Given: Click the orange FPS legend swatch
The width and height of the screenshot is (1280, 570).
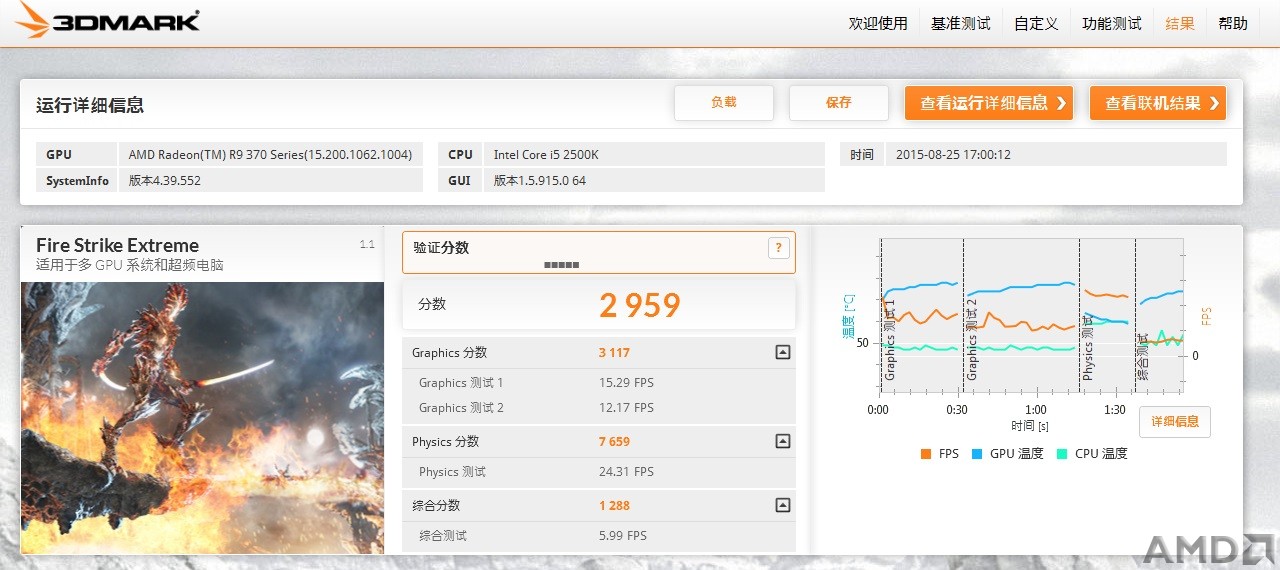Looking at the screenshot, I should 925,454.
